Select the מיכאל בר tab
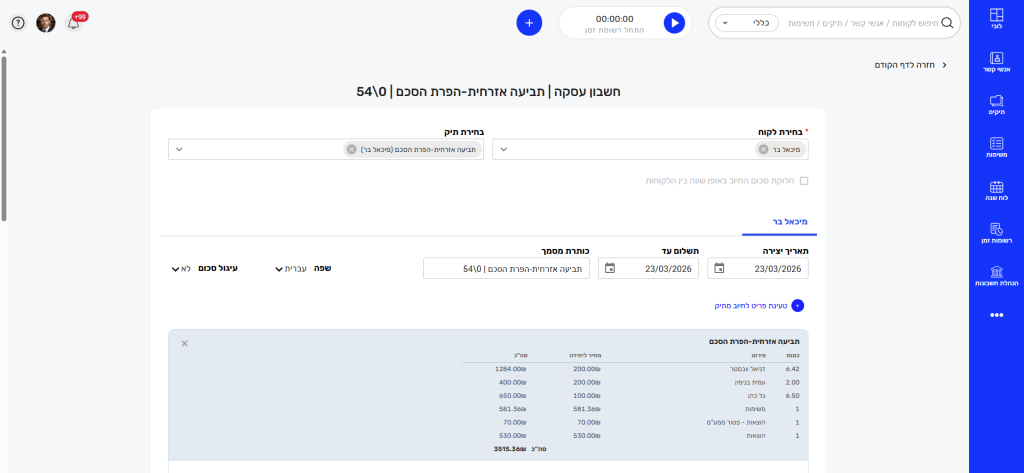This screenshot has height=473, width=1024. click(789, 220)
